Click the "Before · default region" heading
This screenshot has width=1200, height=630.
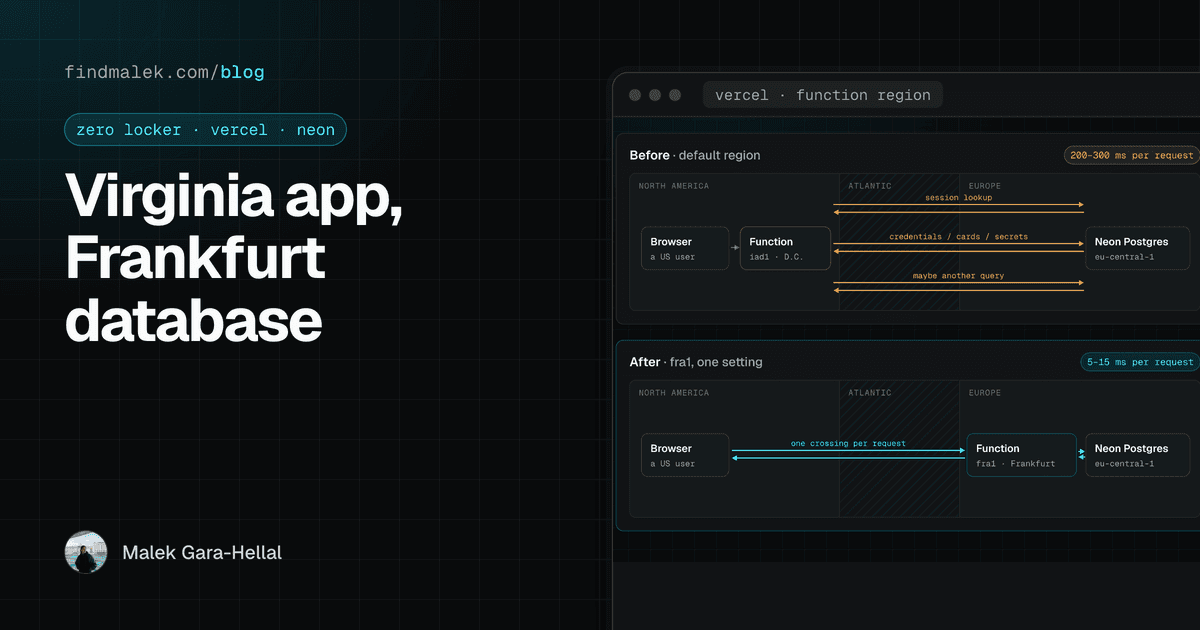click(695, 155)
